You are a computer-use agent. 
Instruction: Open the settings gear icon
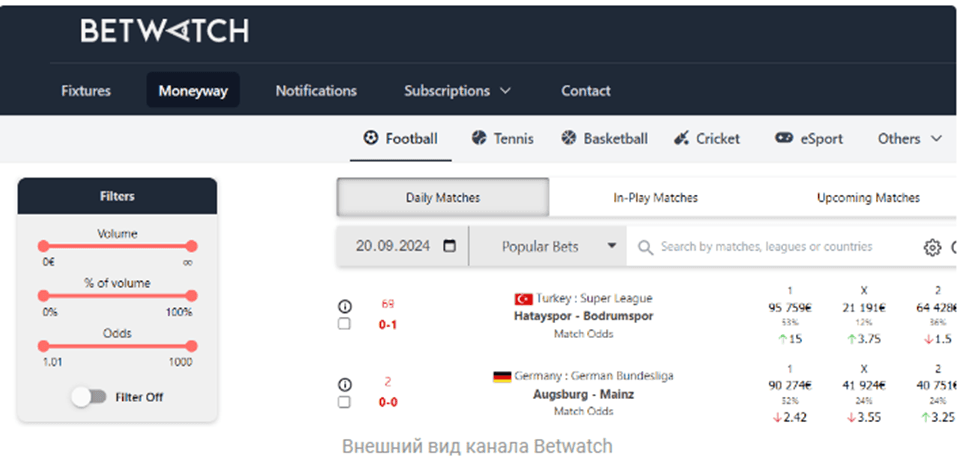pos(932,247)
